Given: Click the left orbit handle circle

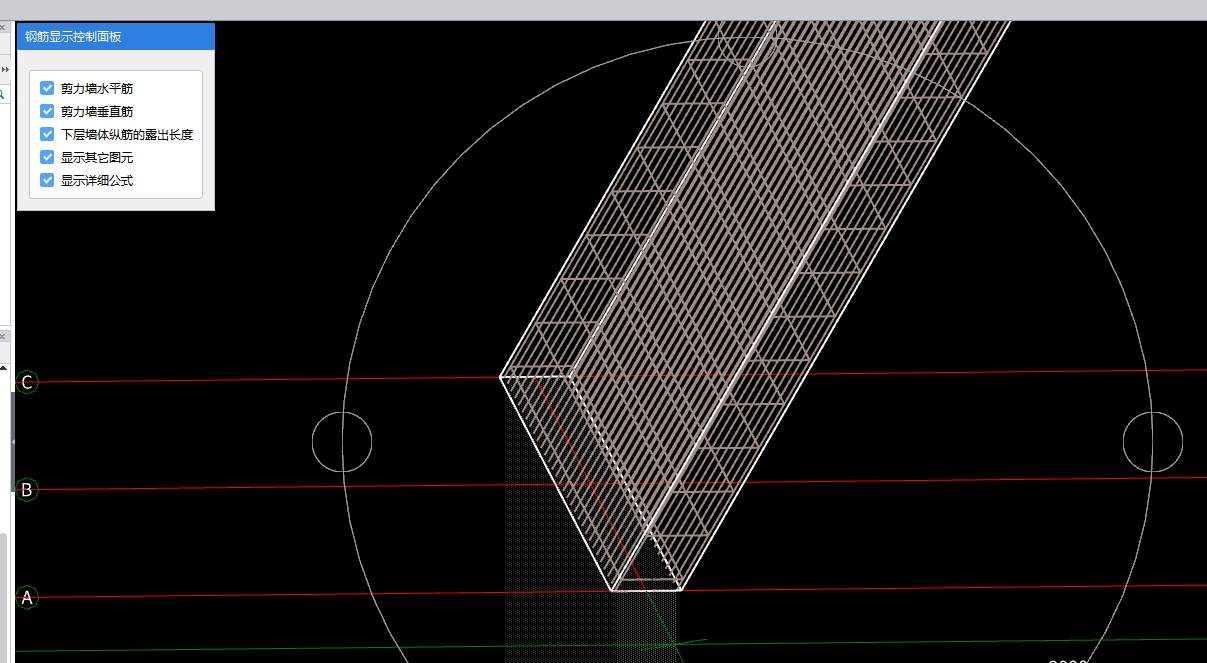Looking at the screenshot, I should pyautogui.click(x=342, y=442).
